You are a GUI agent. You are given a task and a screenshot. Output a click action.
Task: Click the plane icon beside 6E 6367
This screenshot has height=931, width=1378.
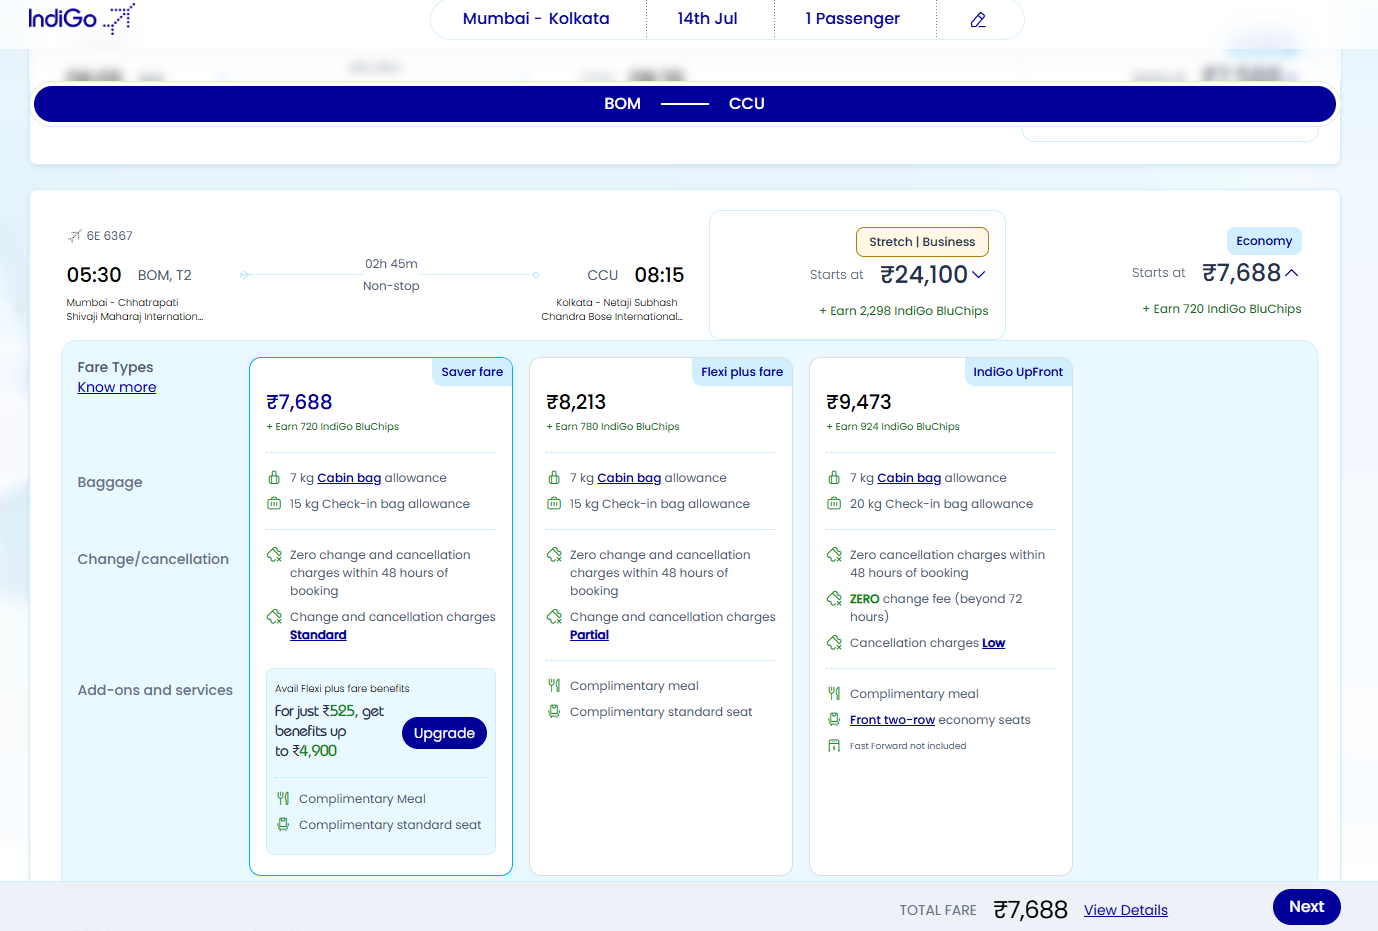(x=74, y=236)
